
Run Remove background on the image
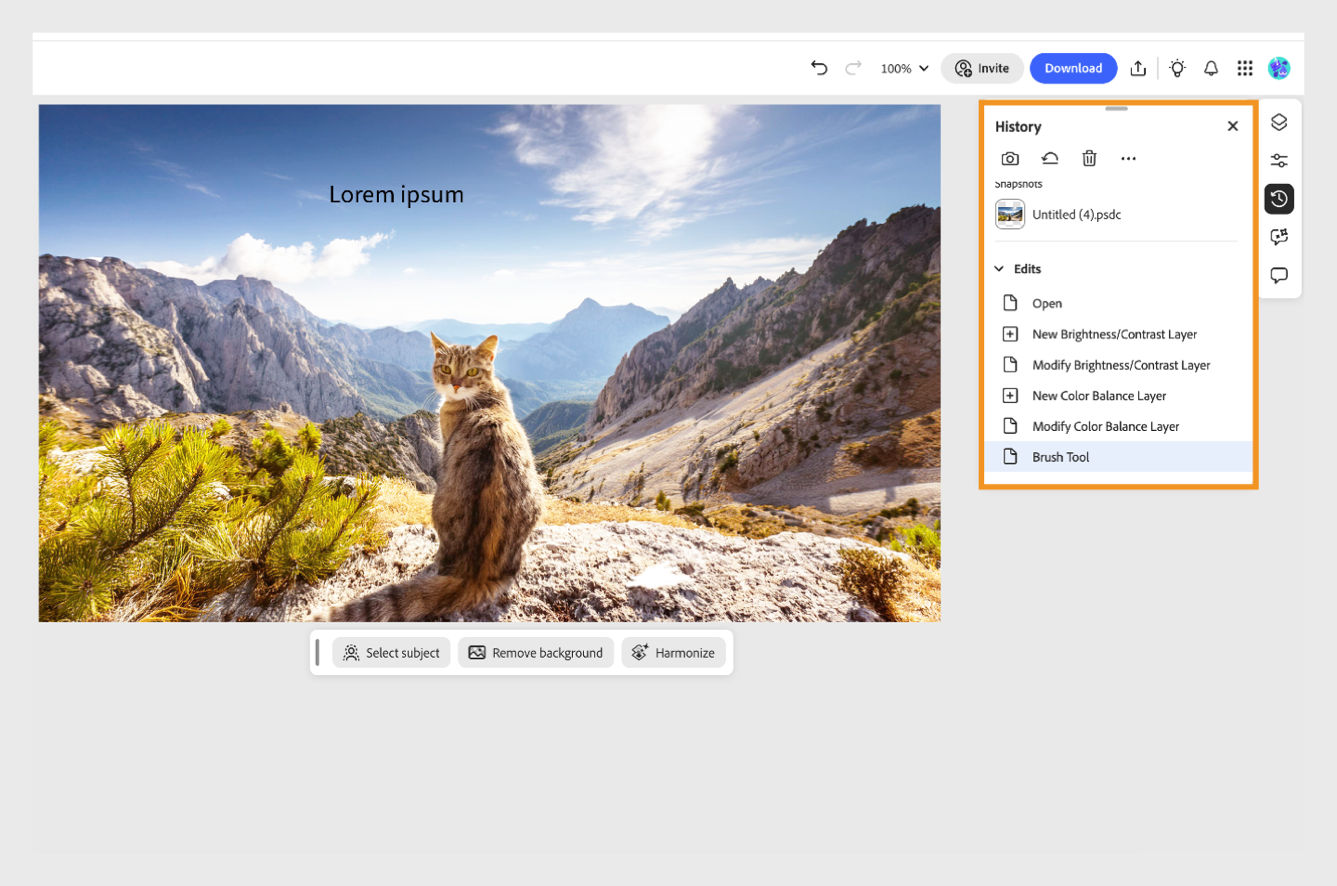536,652
